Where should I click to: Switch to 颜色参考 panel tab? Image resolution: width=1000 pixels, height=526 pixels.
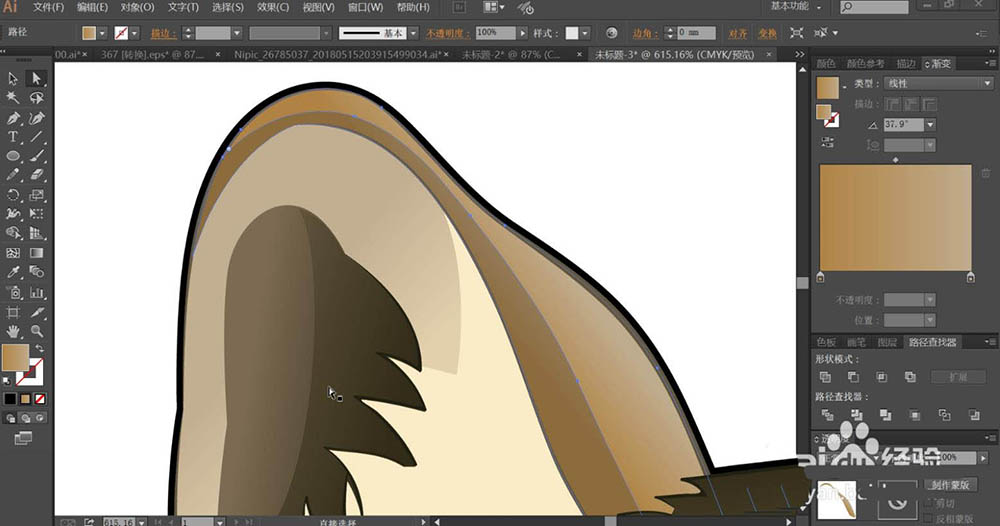pyautogui.click(x=865, y=64)
